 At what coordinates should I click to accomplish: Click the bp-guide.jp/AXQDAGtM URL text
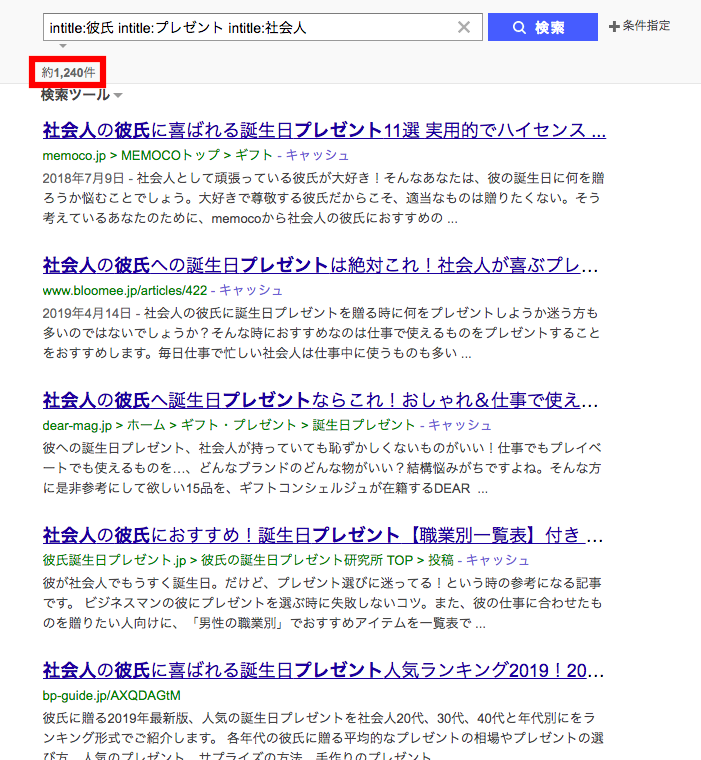(112, 696)
